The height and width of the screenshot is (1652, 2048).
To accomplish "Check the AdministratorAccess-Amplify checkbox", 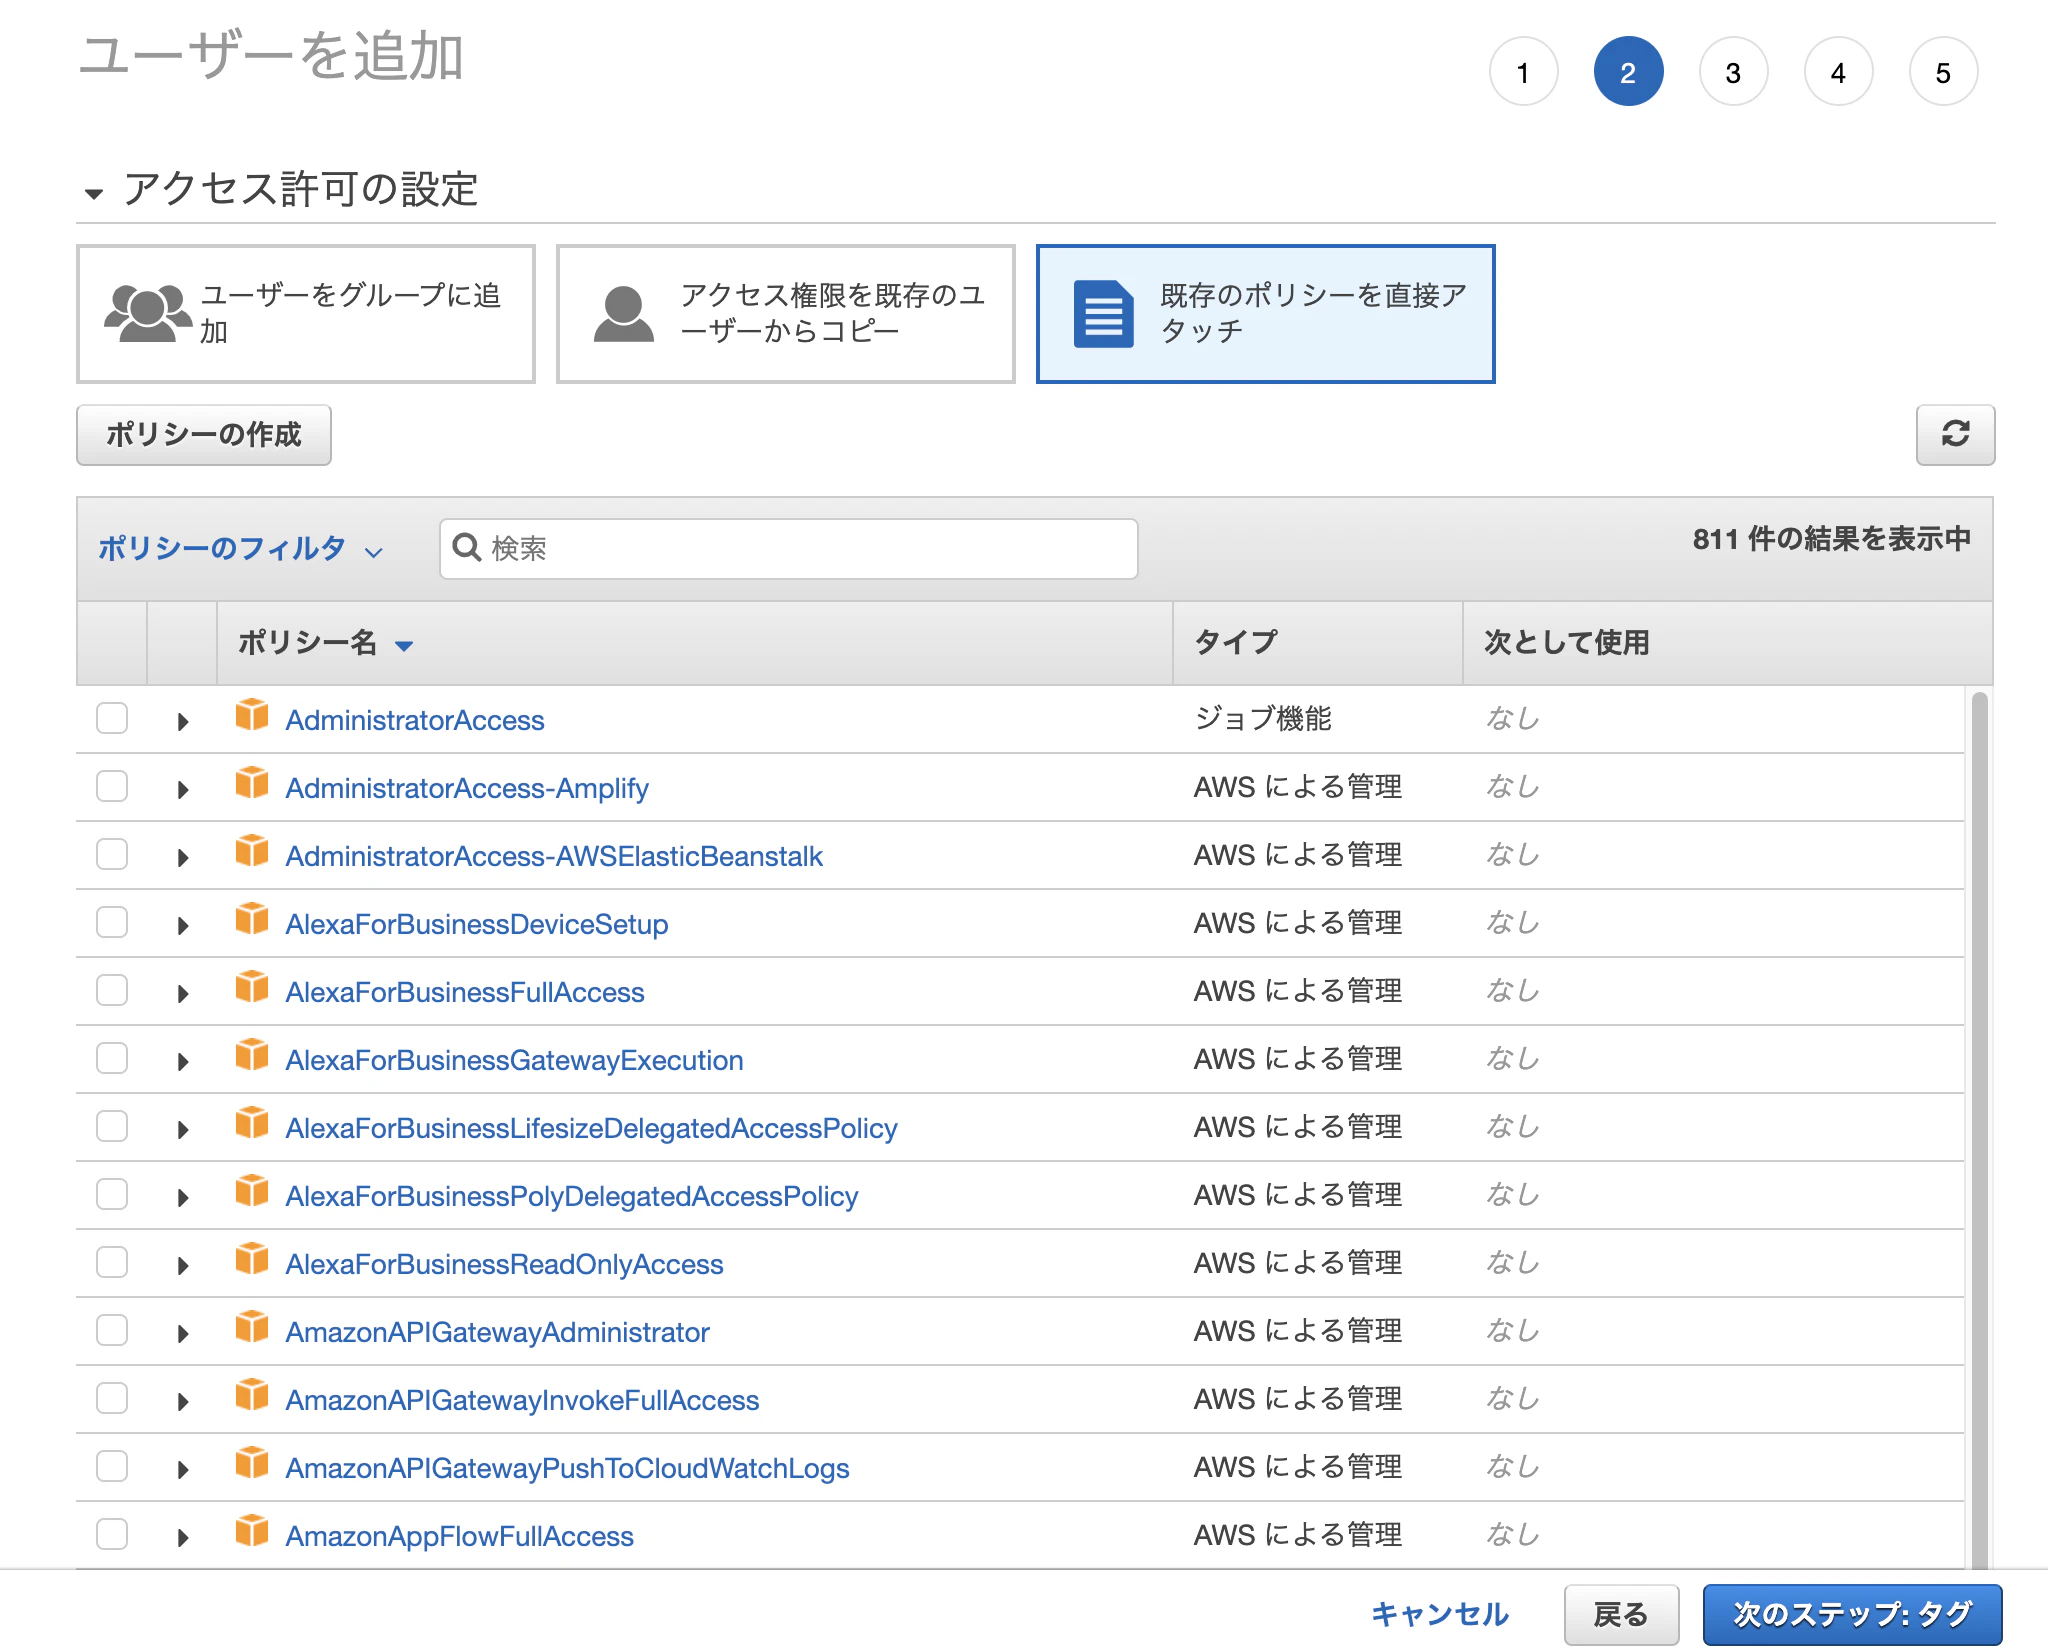I will click(x=112, y=786).
